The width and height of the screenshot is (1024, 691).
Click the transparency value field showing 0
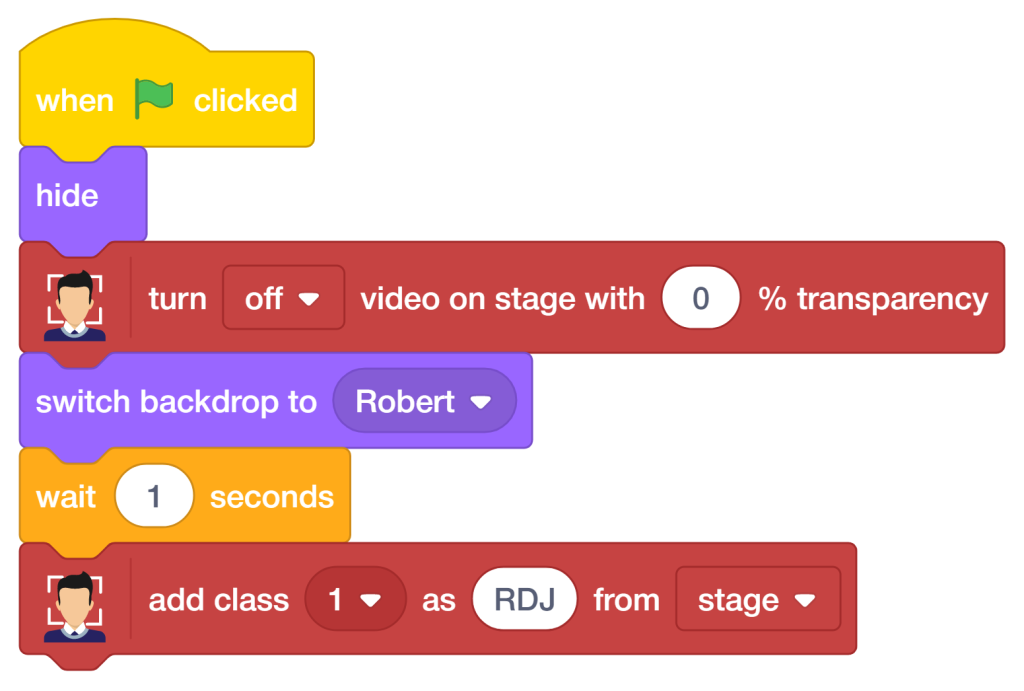pos(701,298)
